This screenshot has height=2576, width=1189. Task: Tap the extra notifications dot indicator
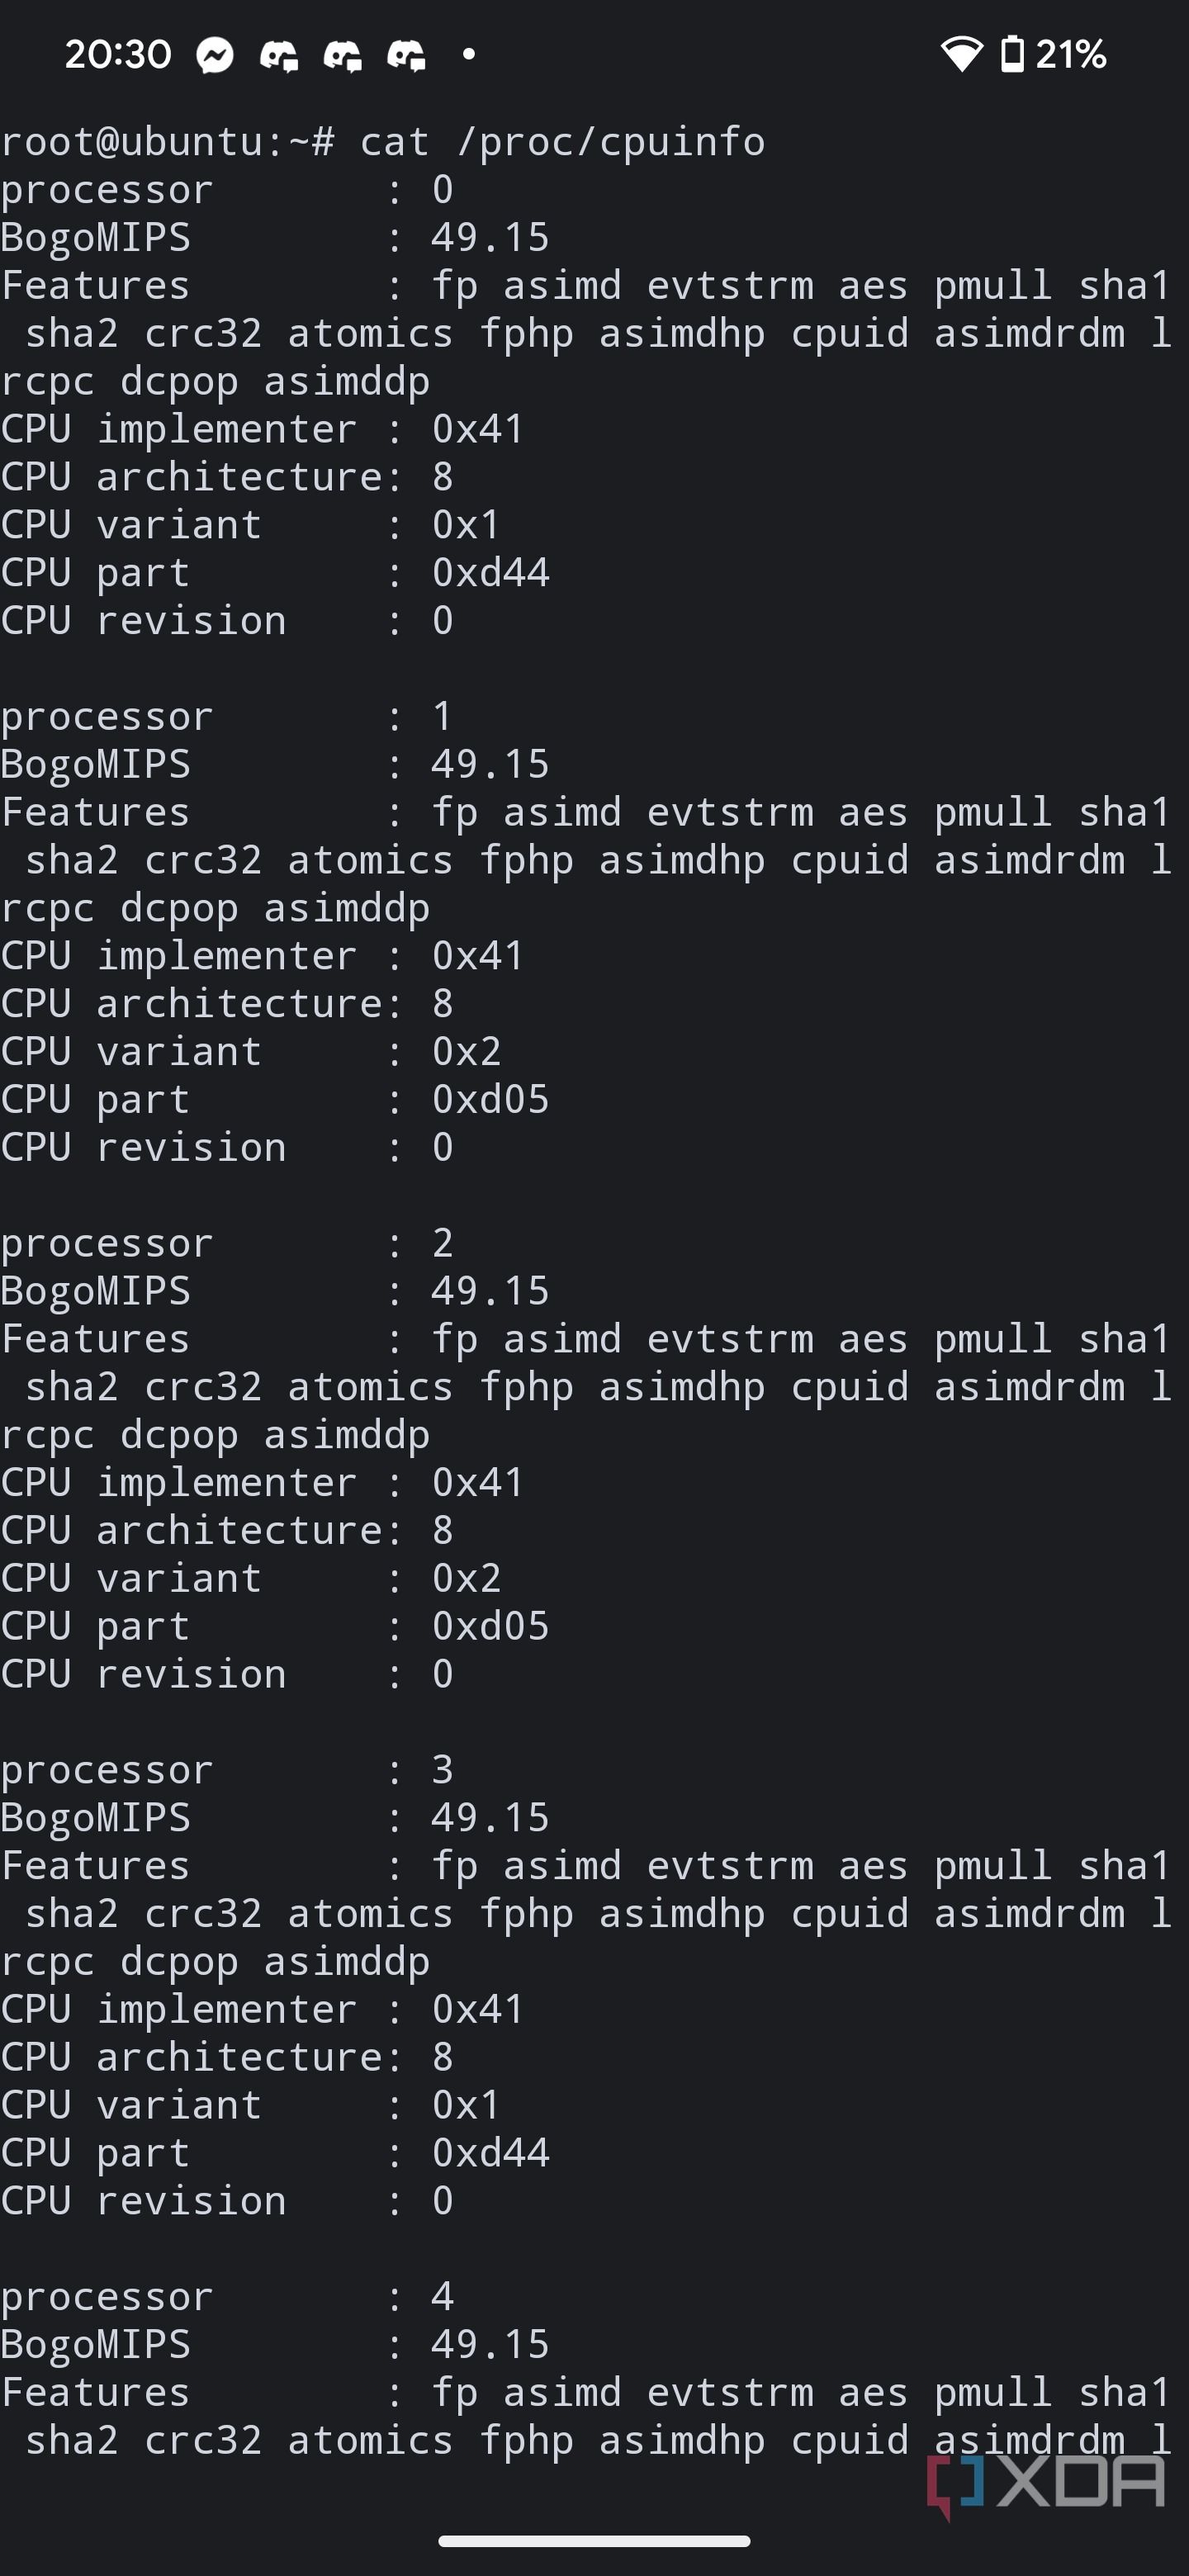468,54
